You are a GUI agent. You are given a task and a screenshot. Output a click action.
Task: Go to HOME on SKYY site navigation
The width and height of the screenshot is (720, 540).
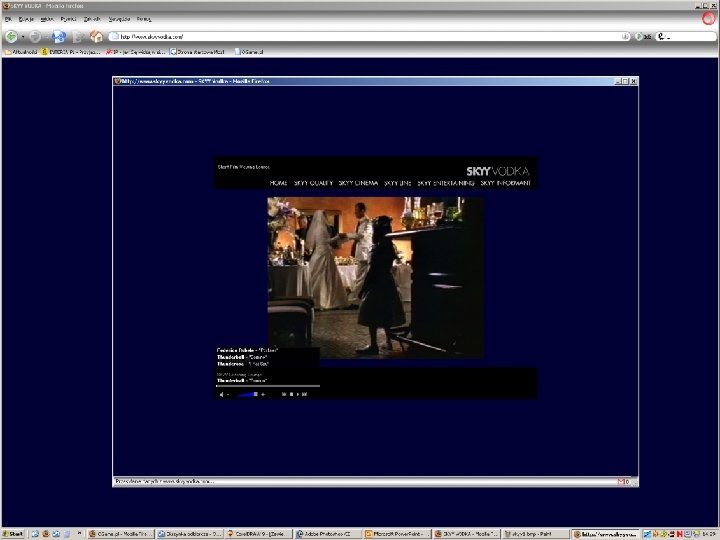tap(278, 183)
